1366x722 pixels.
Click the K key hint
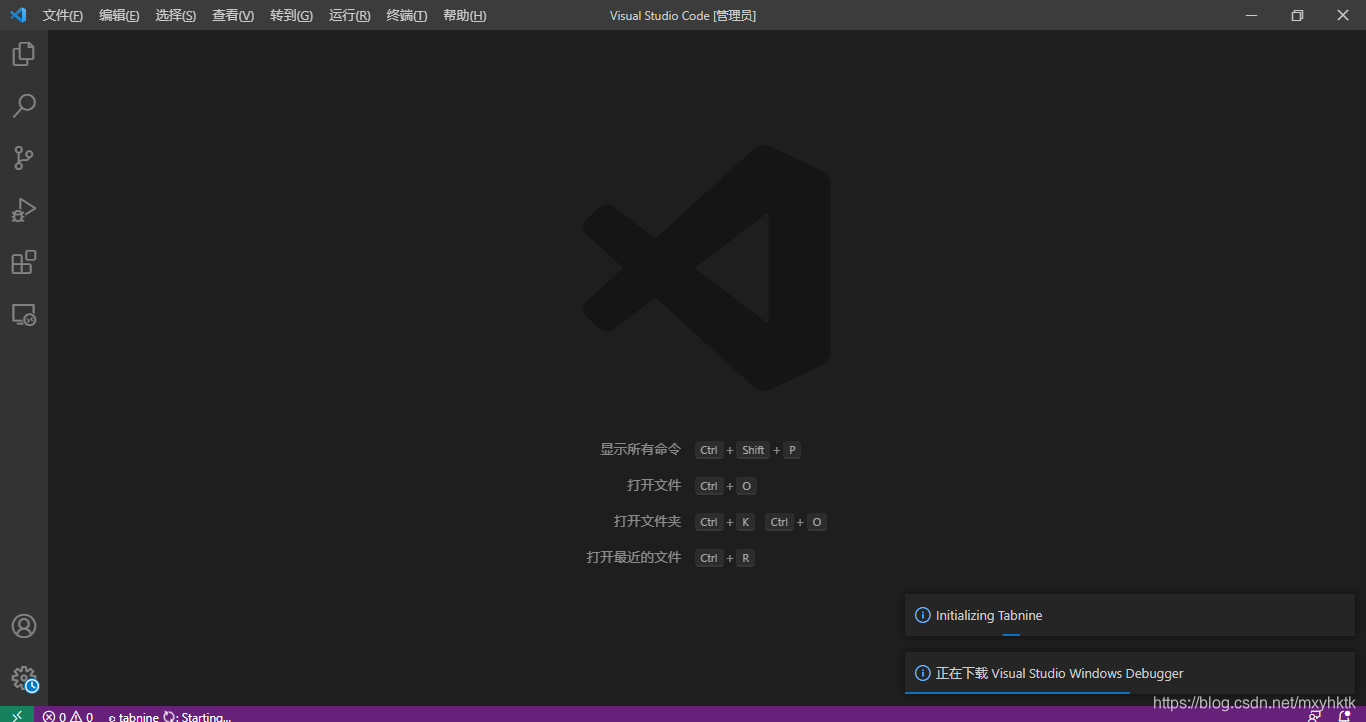tap(745, 522)
